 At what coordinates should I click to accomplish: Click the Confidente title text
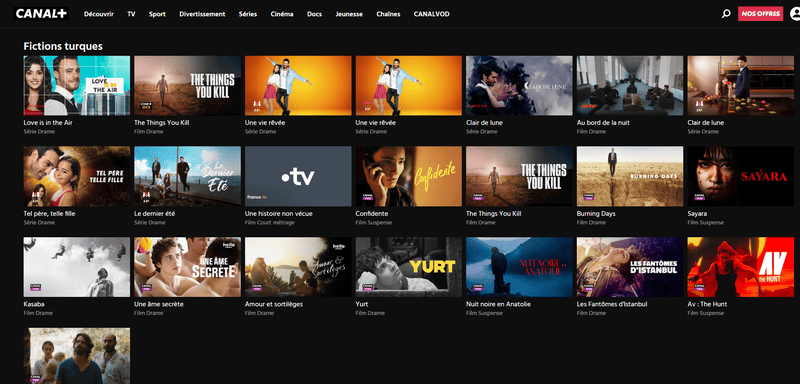pyautogui.click(x=372, y=214)
